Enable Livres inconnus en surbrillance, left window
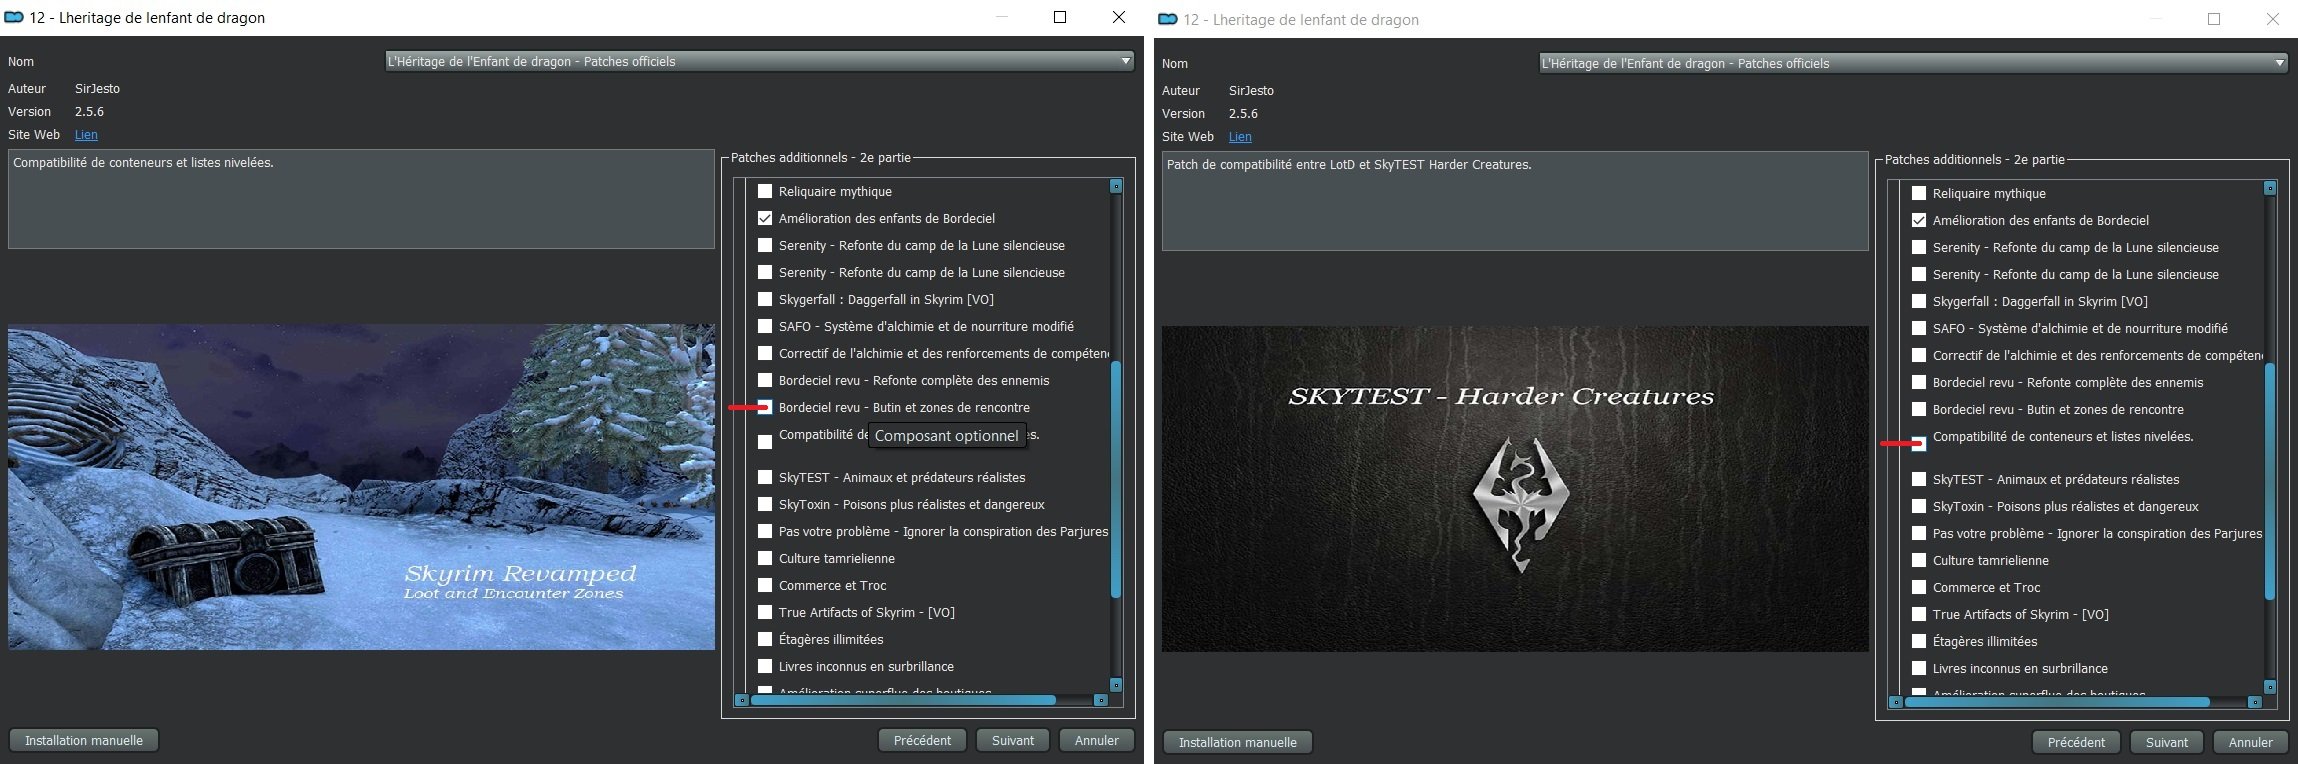Viewport: 2298px width, 764px height. click(x=765, y=666)
